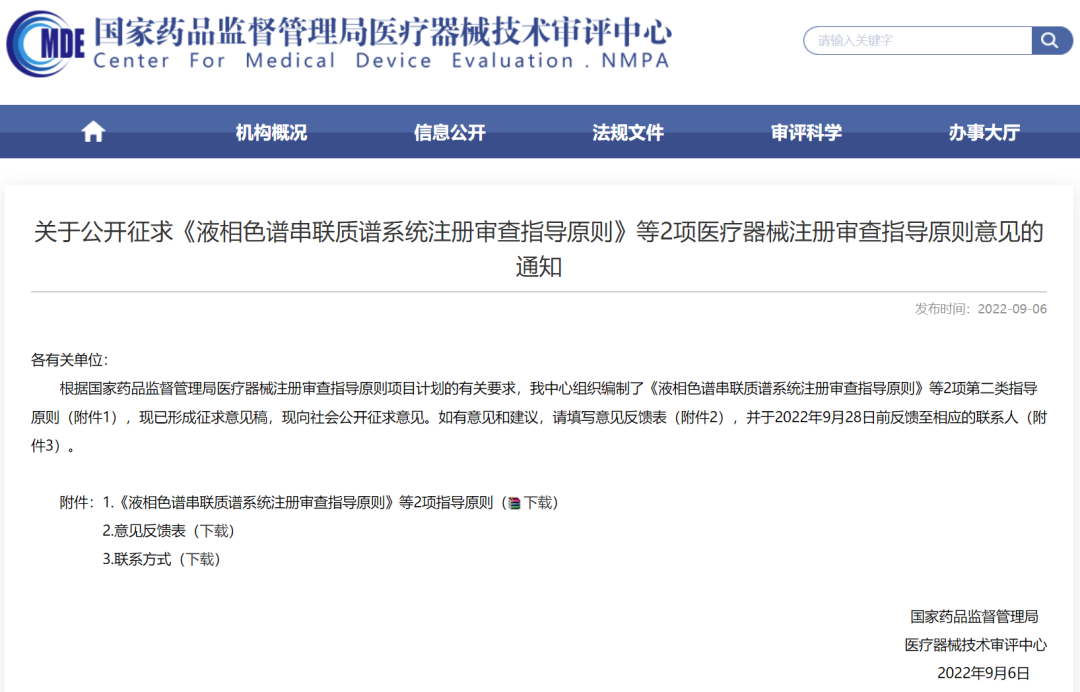The image size is (1080, 692).
Task: Click the CMDE logo emblem
Action: pos(46,44)
